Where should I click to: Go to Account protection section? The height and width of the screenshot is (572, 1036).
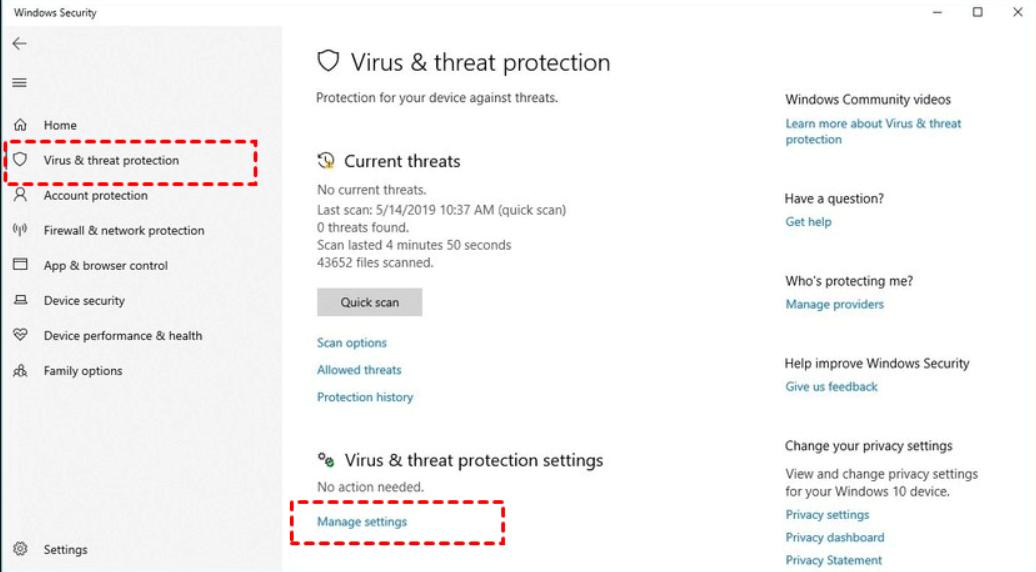(95, 196)
